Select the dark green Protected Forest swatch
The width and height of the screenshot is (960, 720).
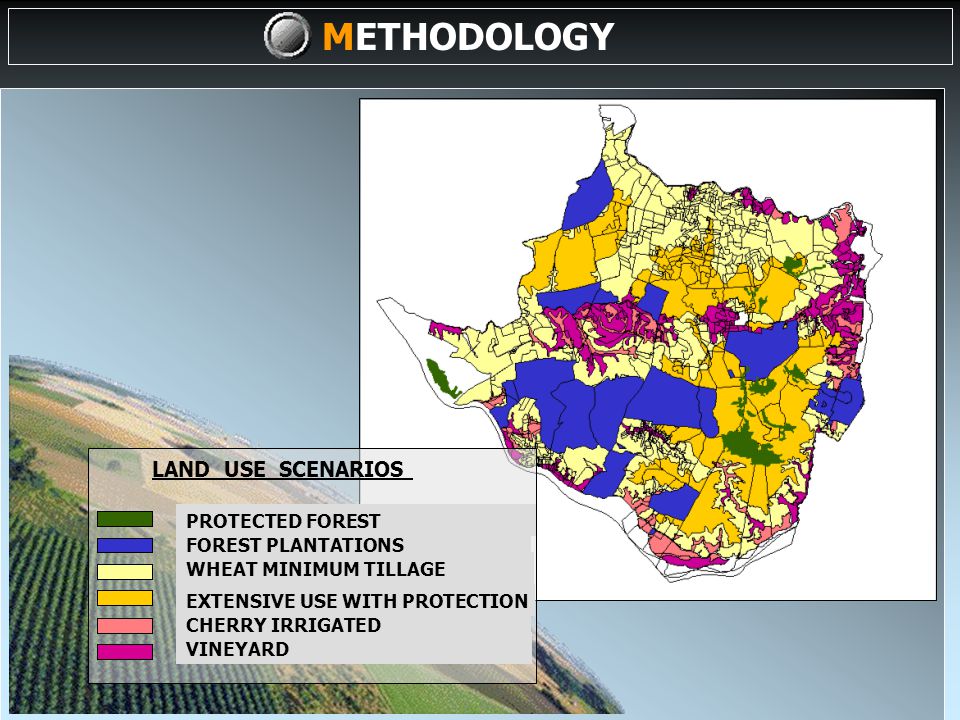125,519
